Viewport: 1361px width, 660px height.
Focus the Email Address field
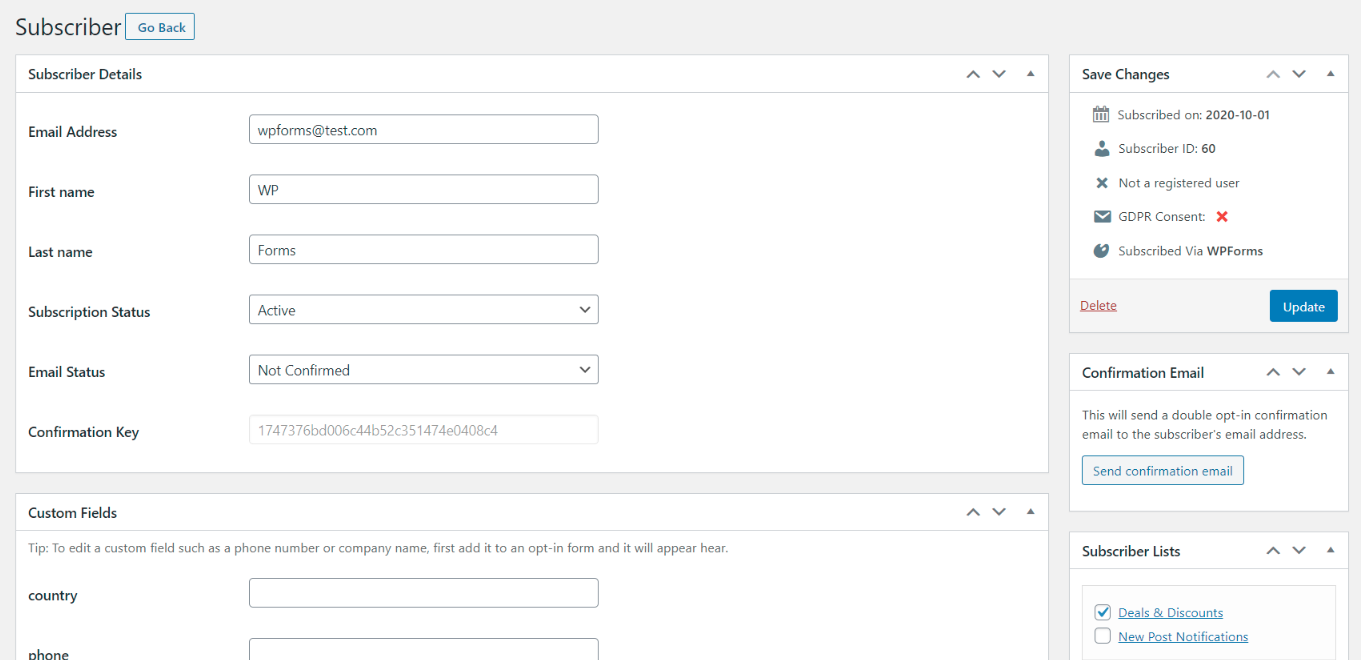point(423,129)
